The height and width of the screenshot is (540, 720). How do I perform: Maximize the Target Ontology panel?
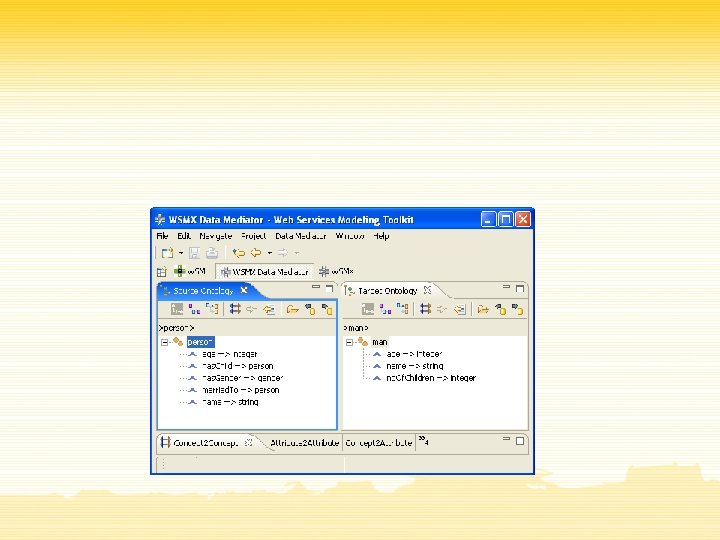coord(520,288)
